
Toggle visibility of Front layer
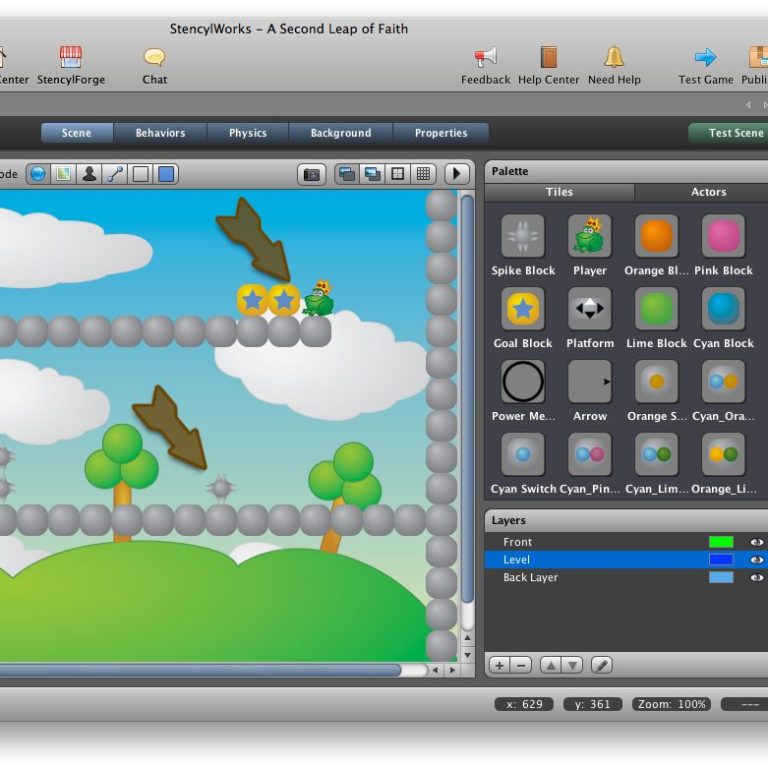(757, 542)
